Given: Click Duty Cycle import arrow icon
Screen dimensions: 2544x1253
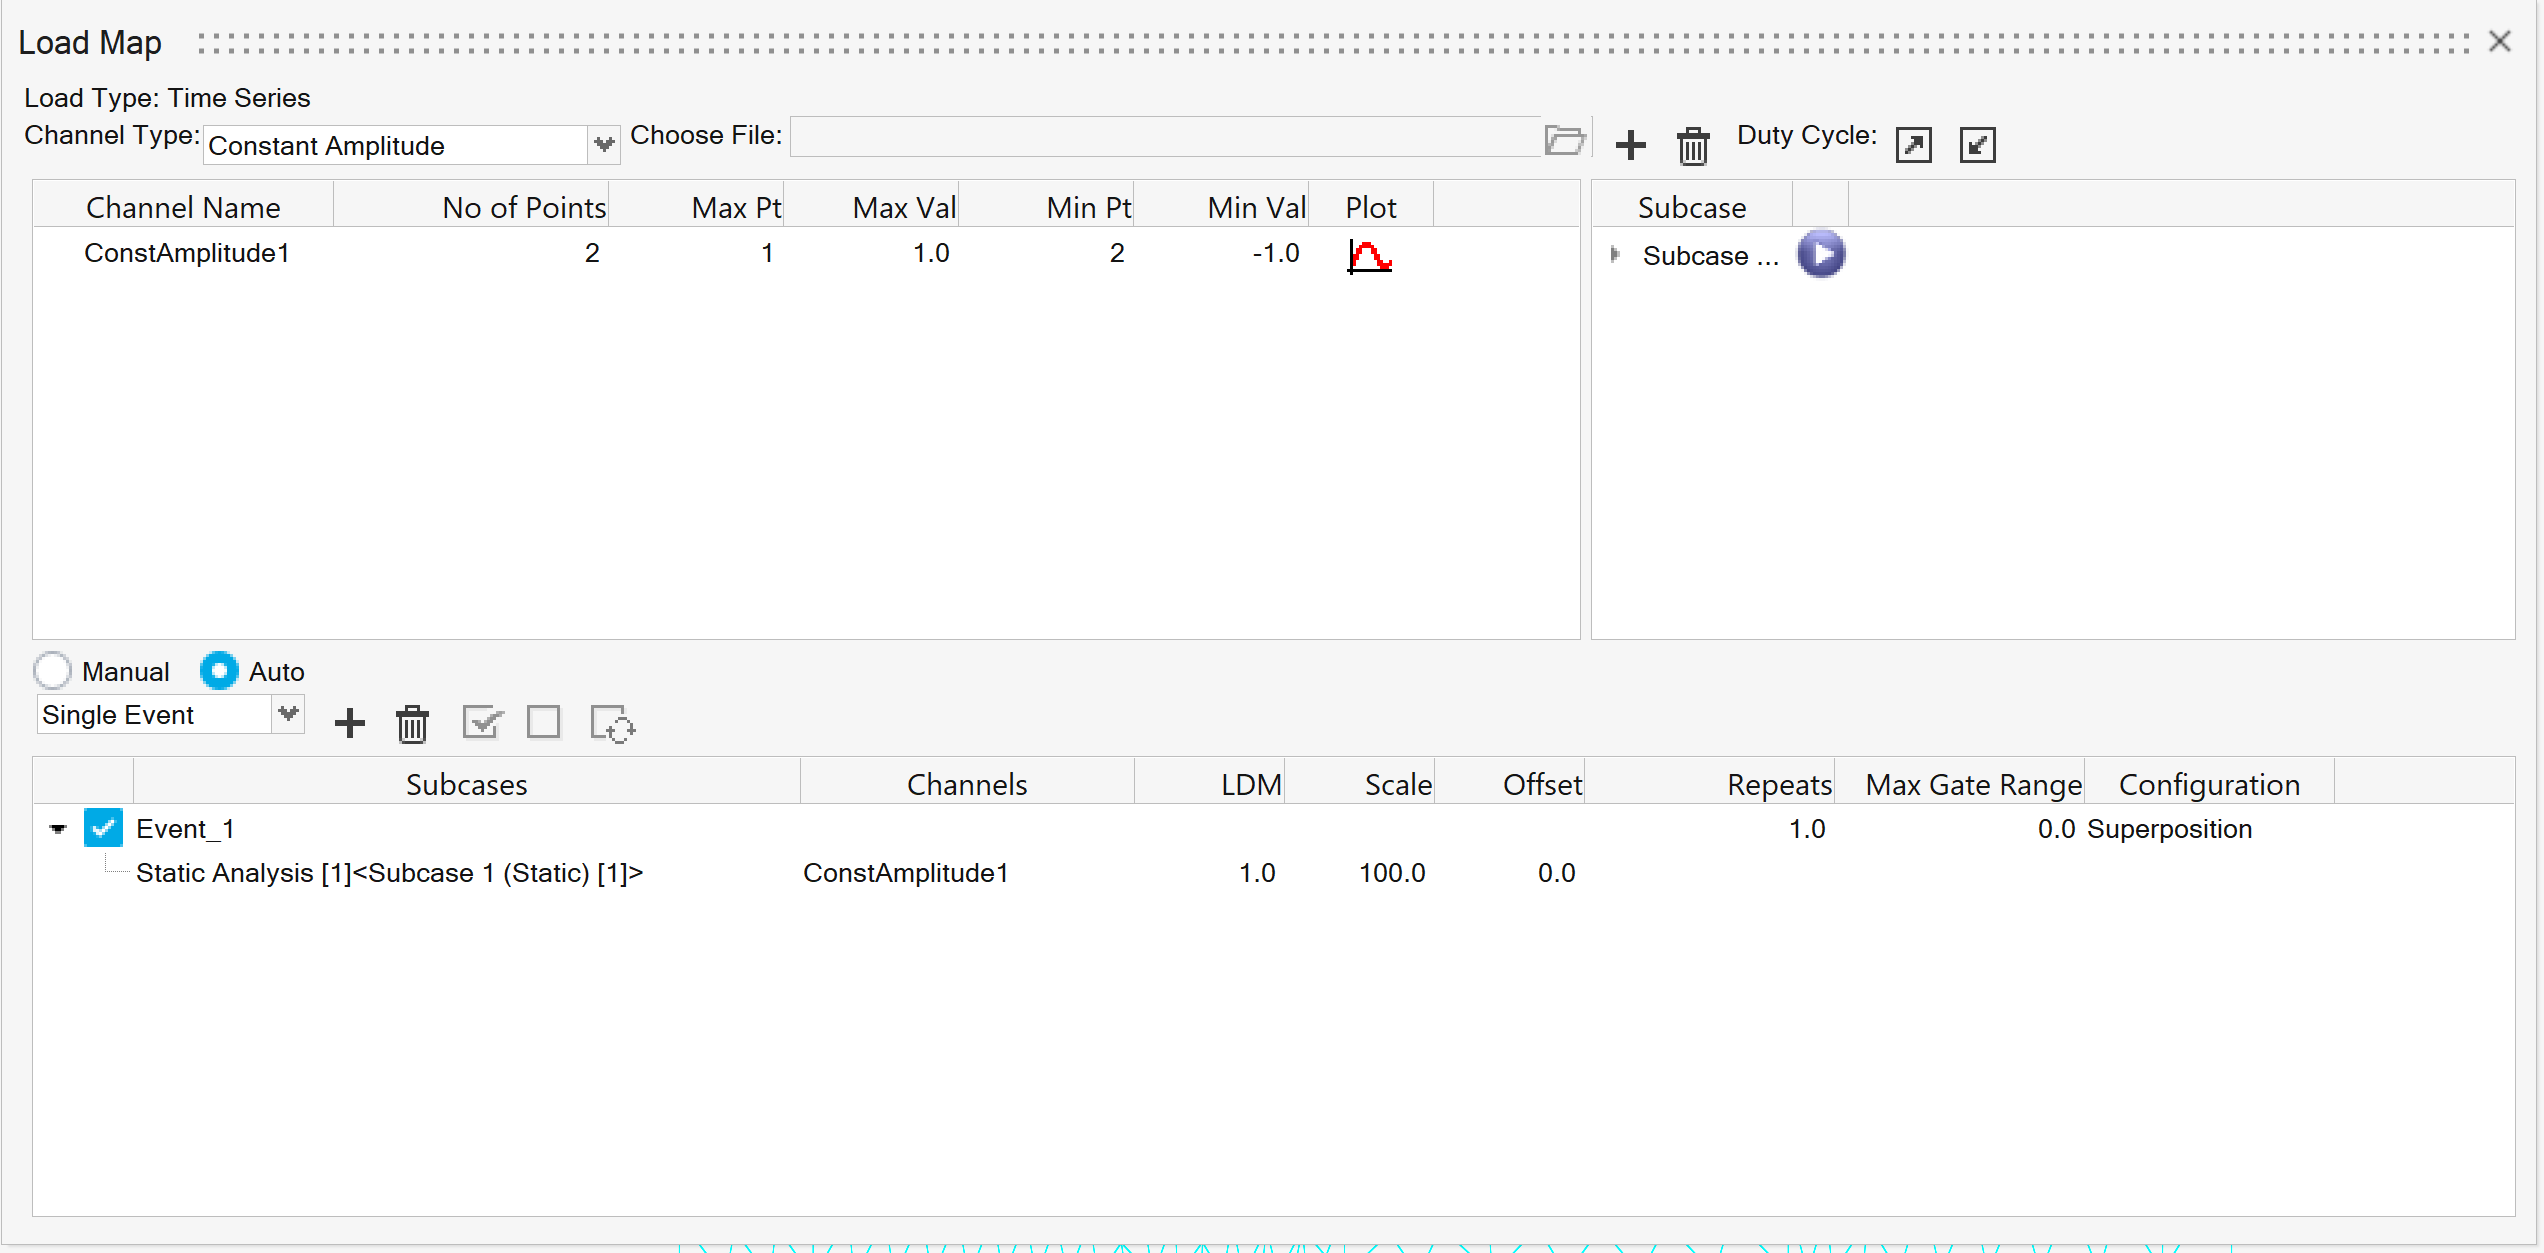Looking at the screenshot, I should pos(1977,145).
